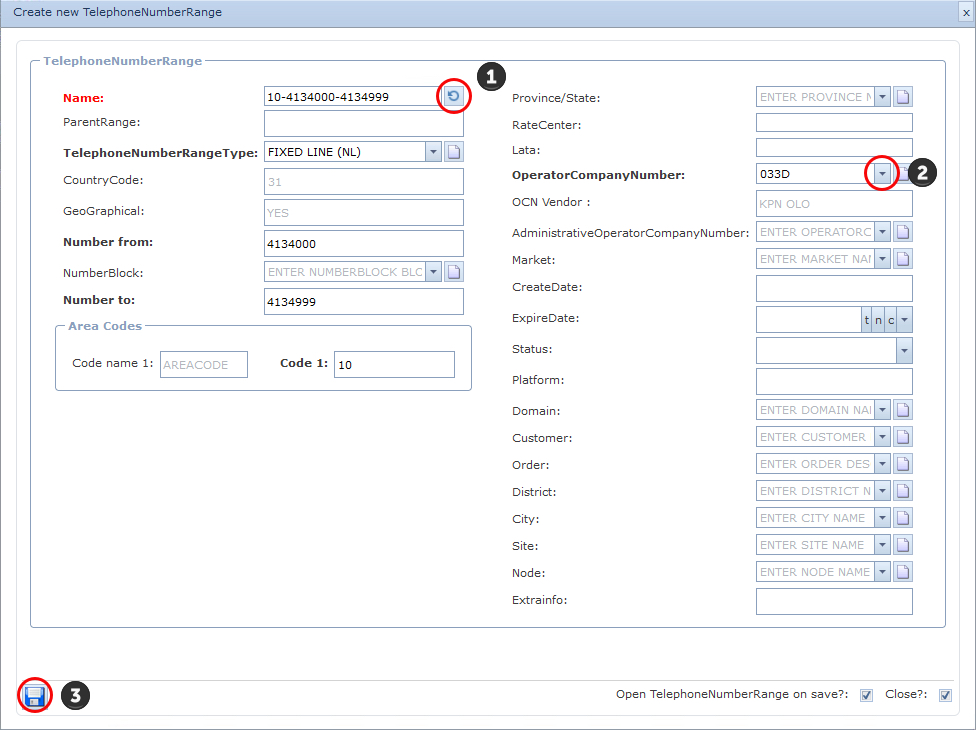Click the 'c' button in ExpireDate
The height and width of the screenshot is (730, 976).
[x=890, y=320]
